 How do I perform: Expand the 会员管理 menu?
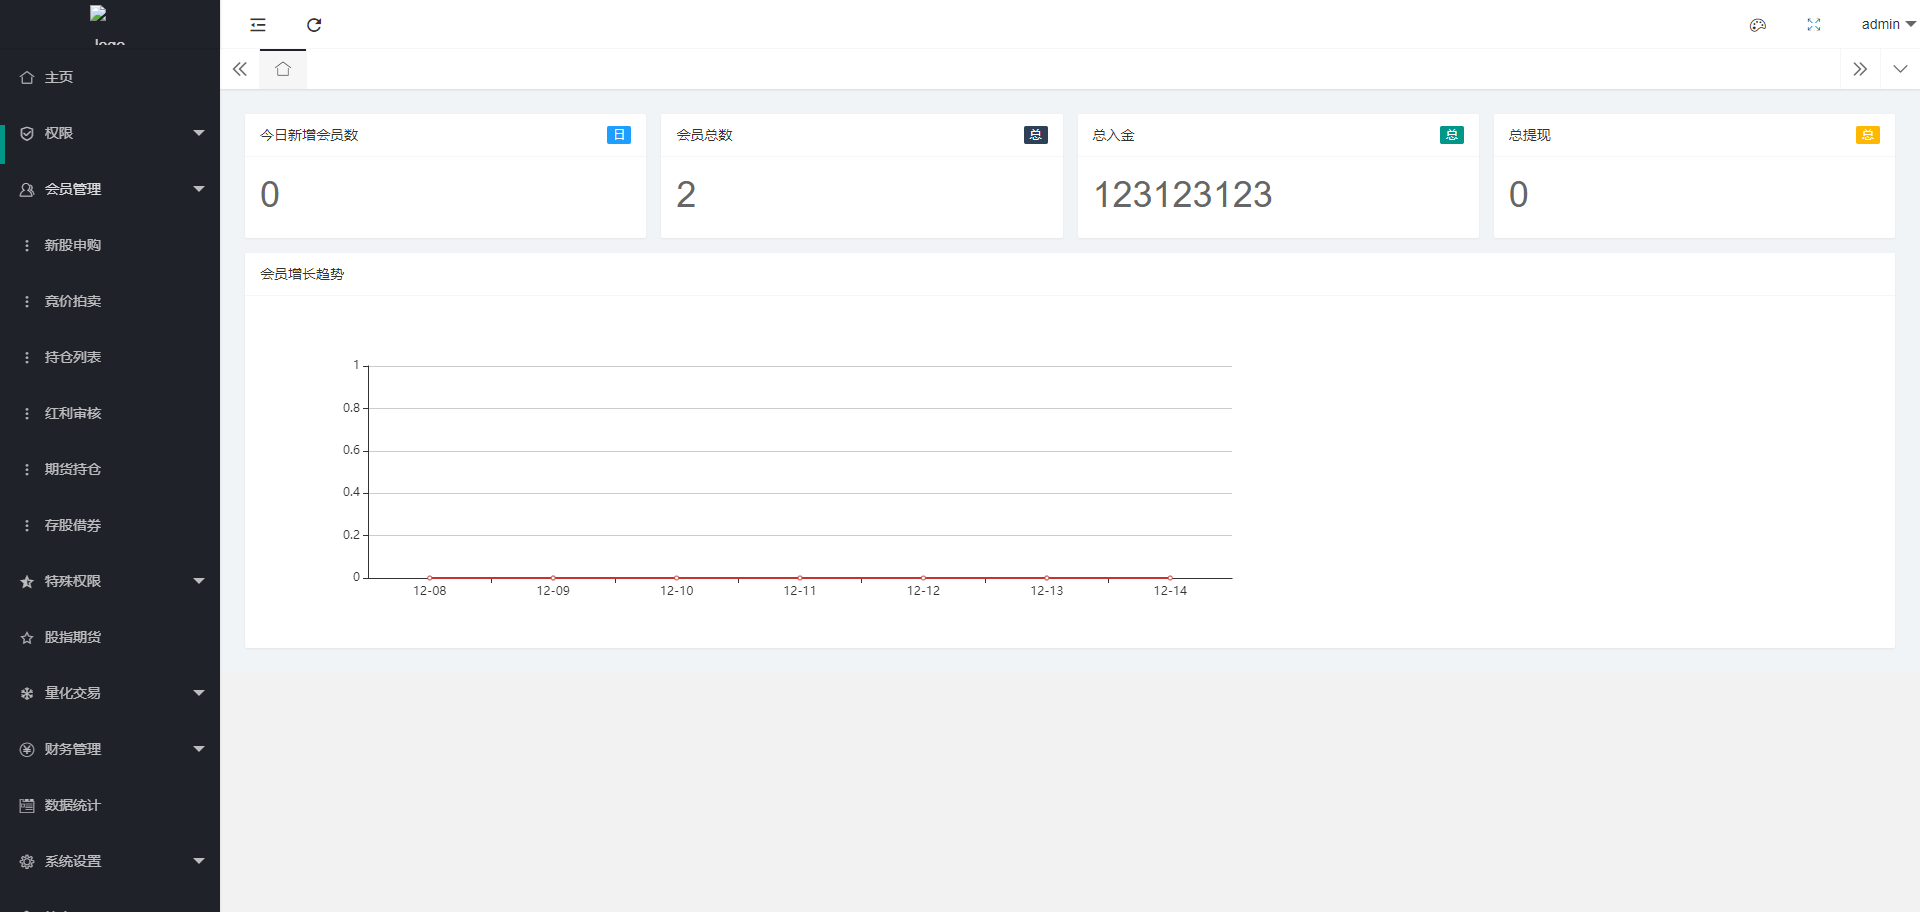tap(110, 189)
